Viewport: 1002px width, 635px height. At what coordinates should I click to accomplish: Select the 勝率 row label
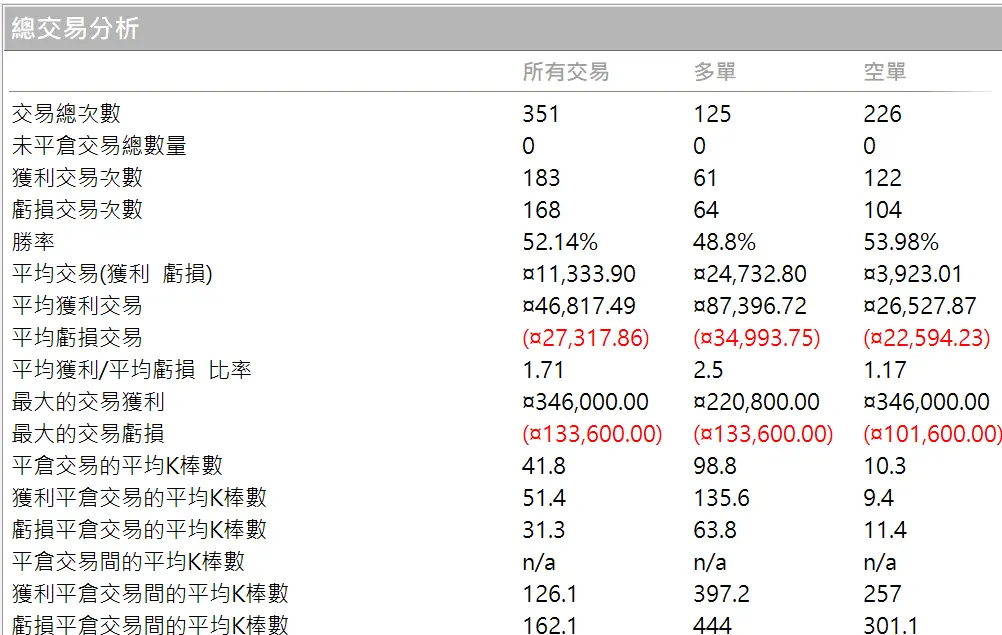pos(34,242)
